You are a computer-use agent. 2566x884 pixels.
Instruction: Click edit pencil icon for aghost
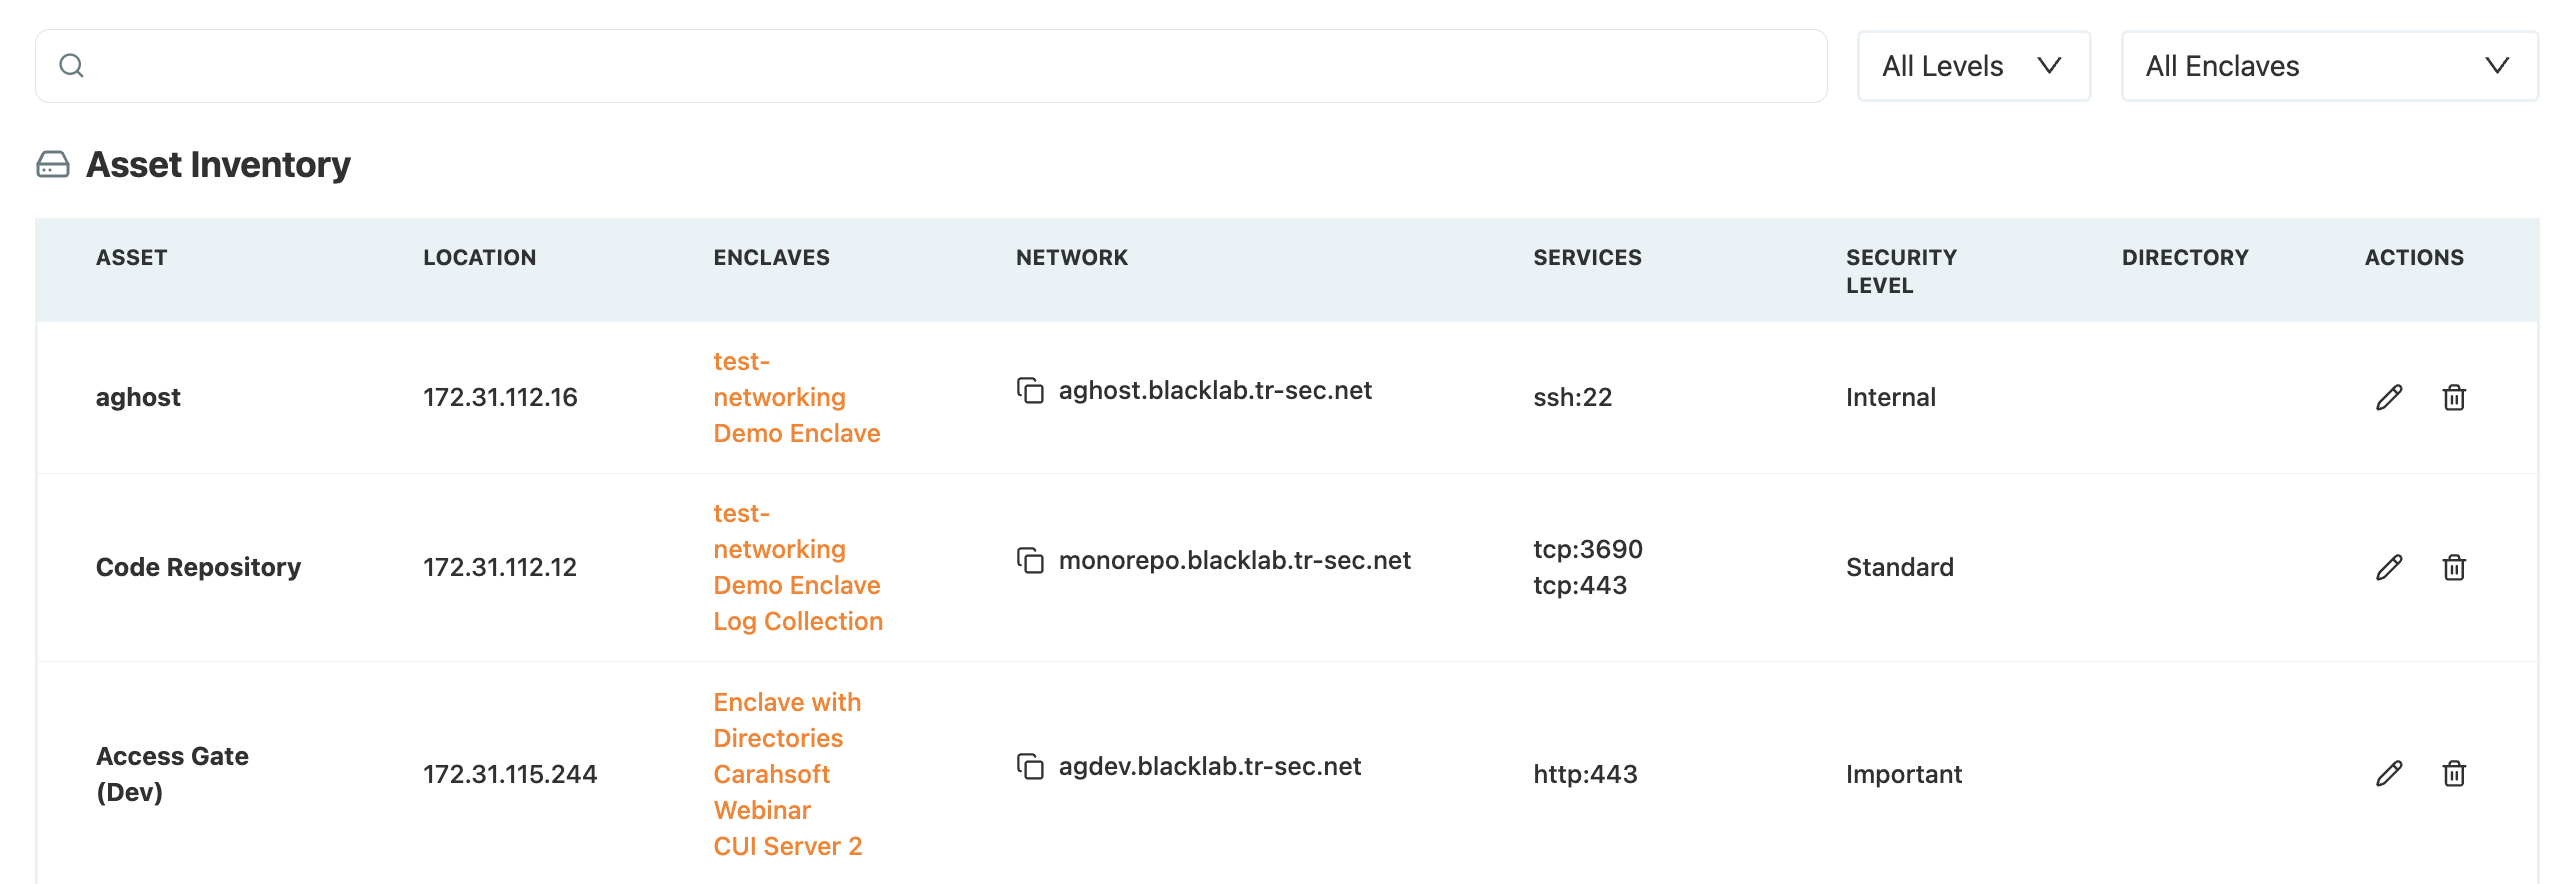2389,397
